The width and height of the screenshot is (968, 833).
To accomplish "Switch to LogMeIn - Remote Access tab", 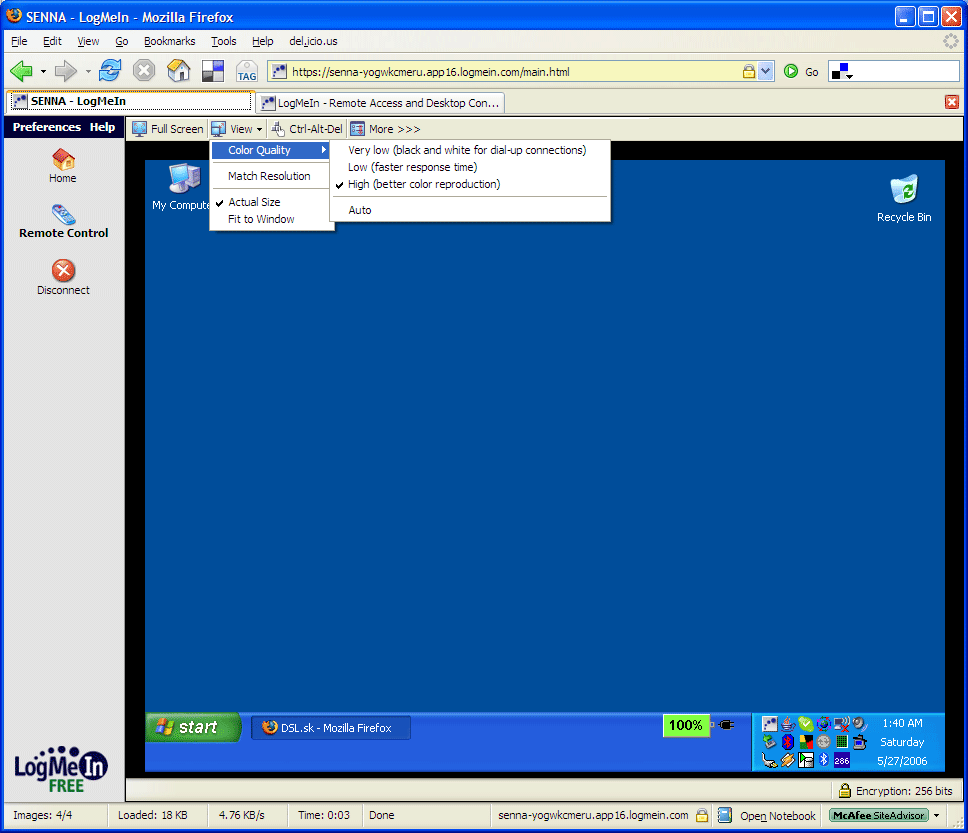I will coord(381,103).
